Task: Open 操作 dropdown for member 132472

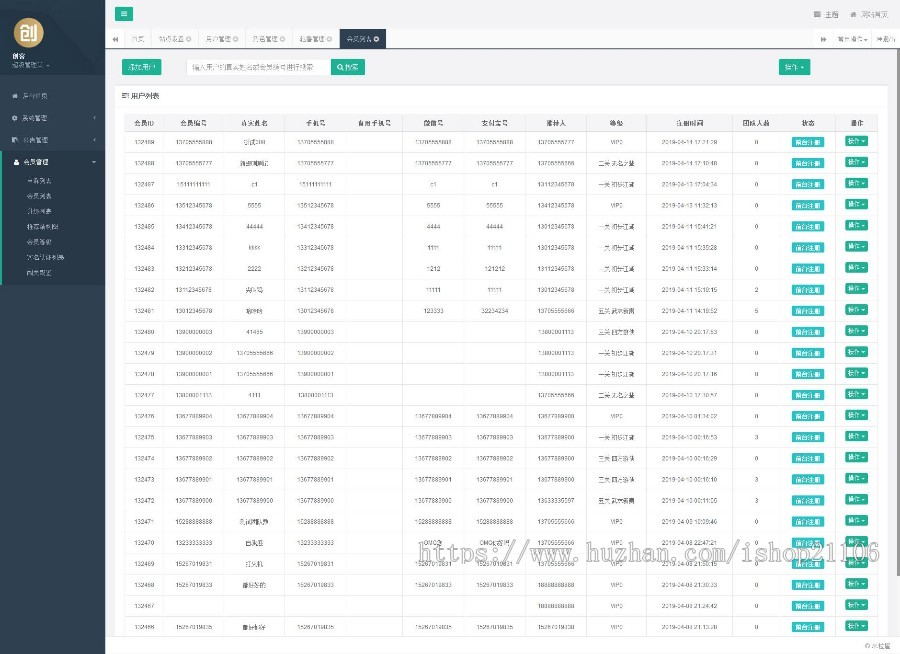Action: (856, 500)
